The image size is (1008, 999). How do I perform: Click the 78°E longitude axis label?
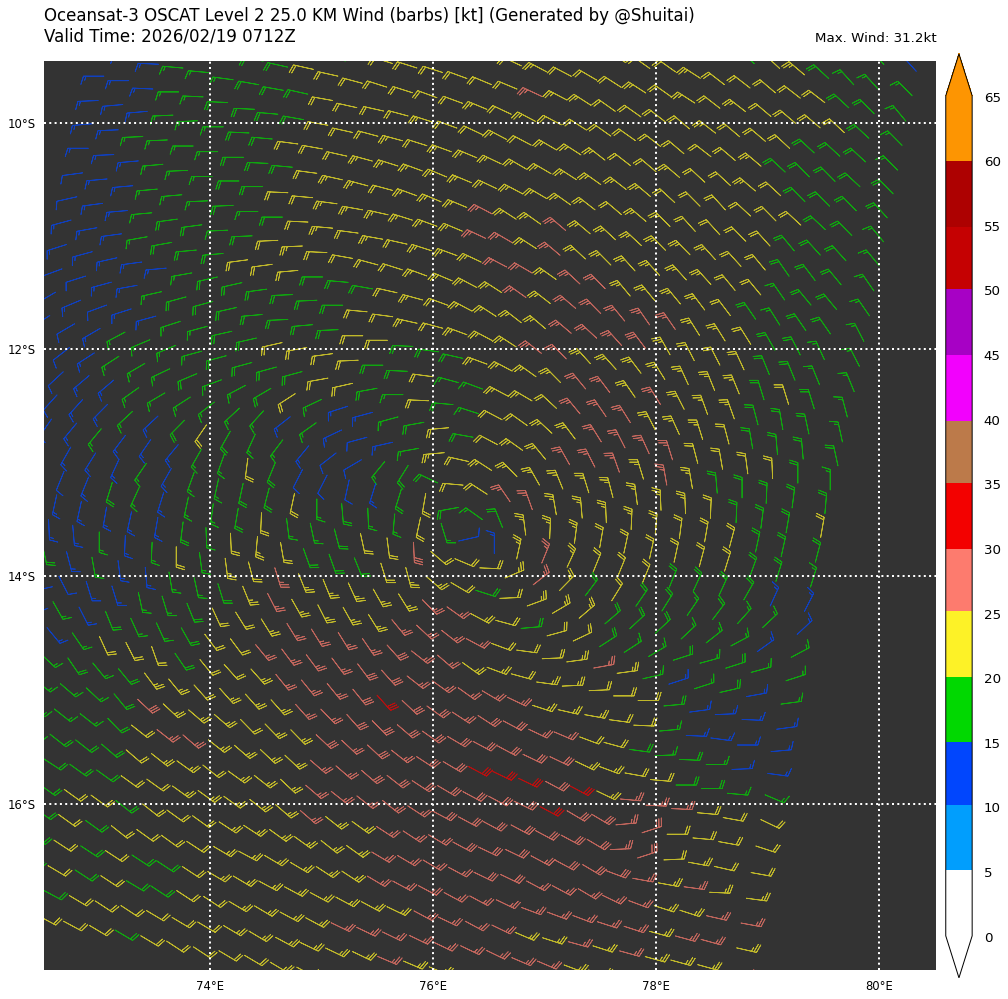(x=656, y=986)
